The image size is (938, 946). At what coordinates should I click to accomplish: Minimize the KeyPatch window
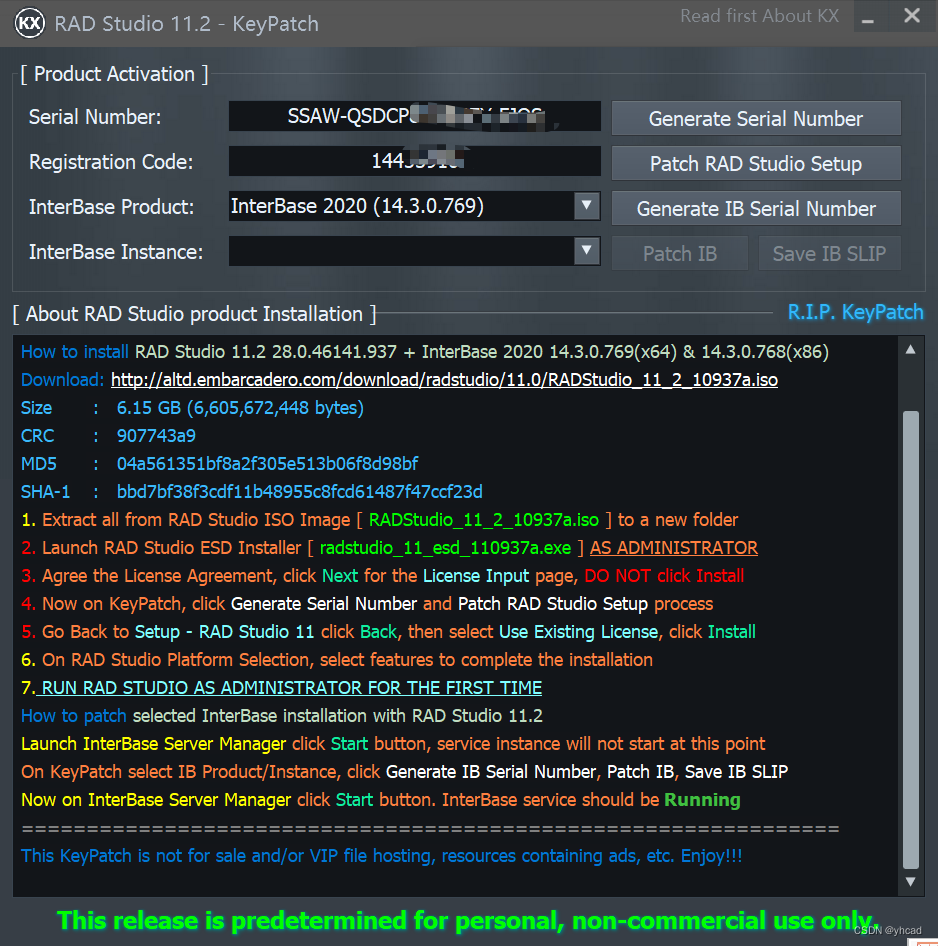868,17
